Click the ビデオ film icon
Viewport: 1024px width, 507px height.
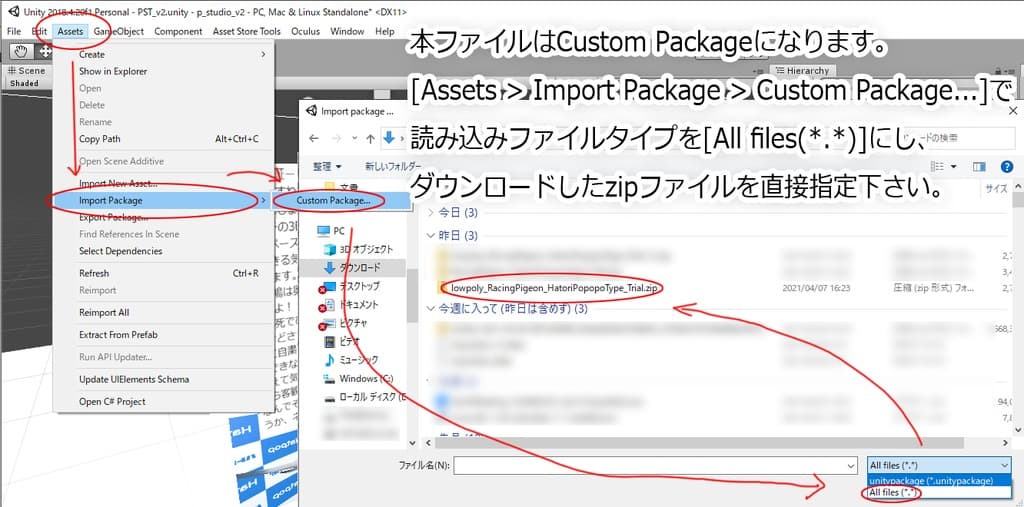(330, 341)
